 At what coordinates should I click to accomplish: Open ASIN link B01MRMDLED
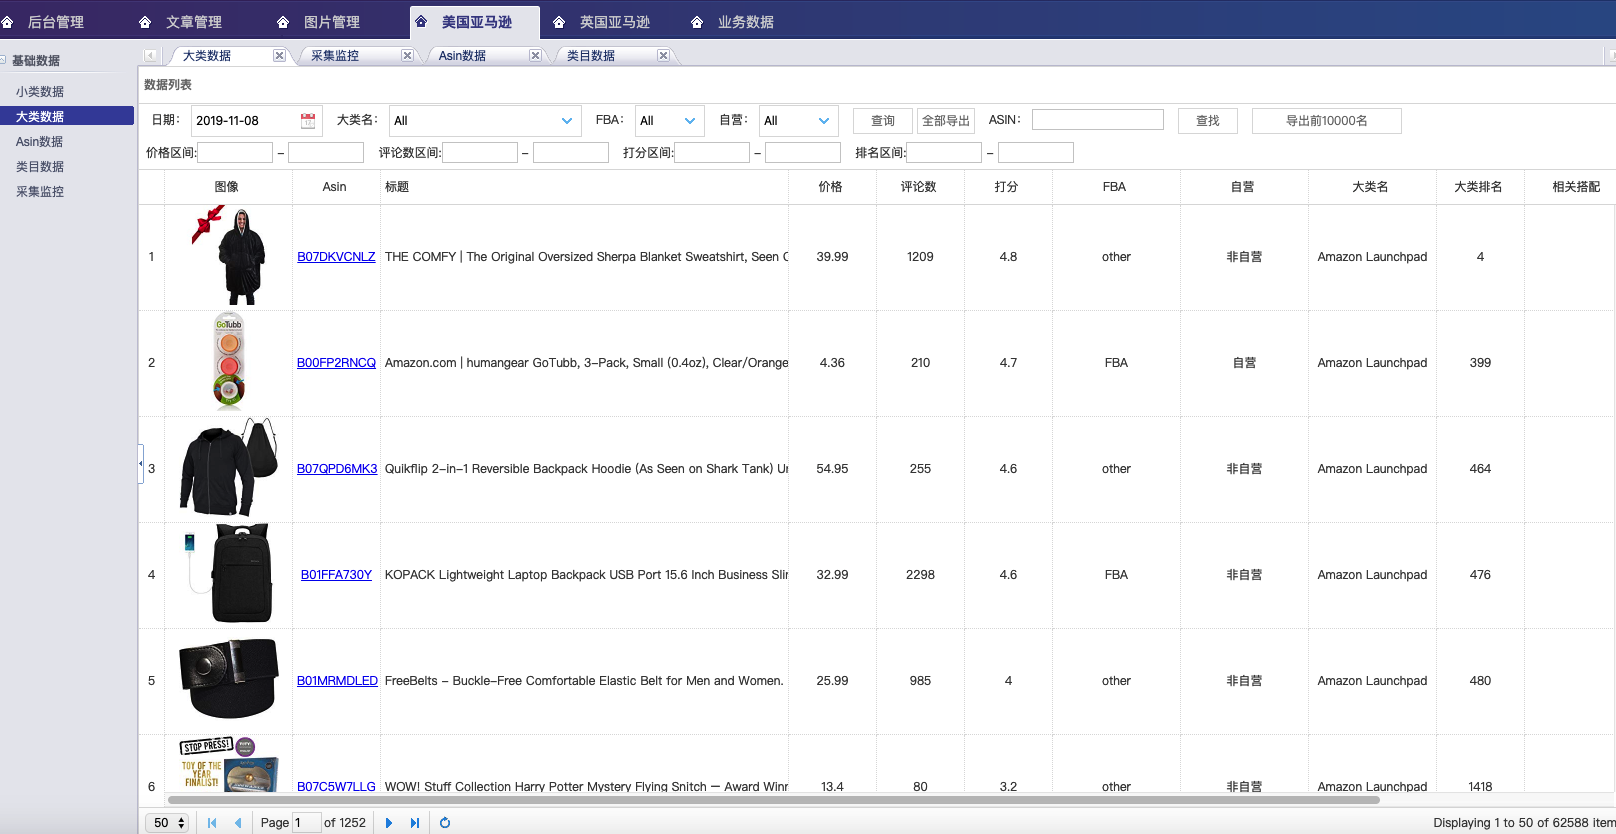pos(337,681)
